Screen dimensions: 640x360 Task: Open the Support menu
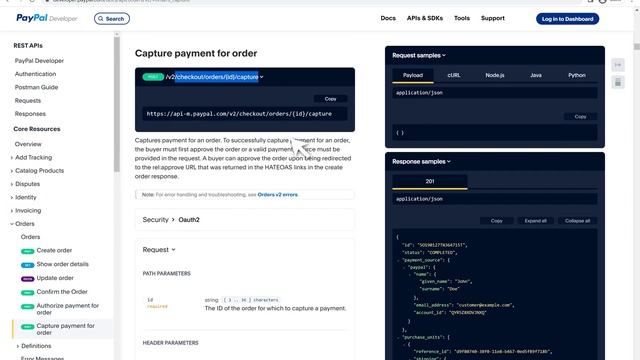(493, 18)
